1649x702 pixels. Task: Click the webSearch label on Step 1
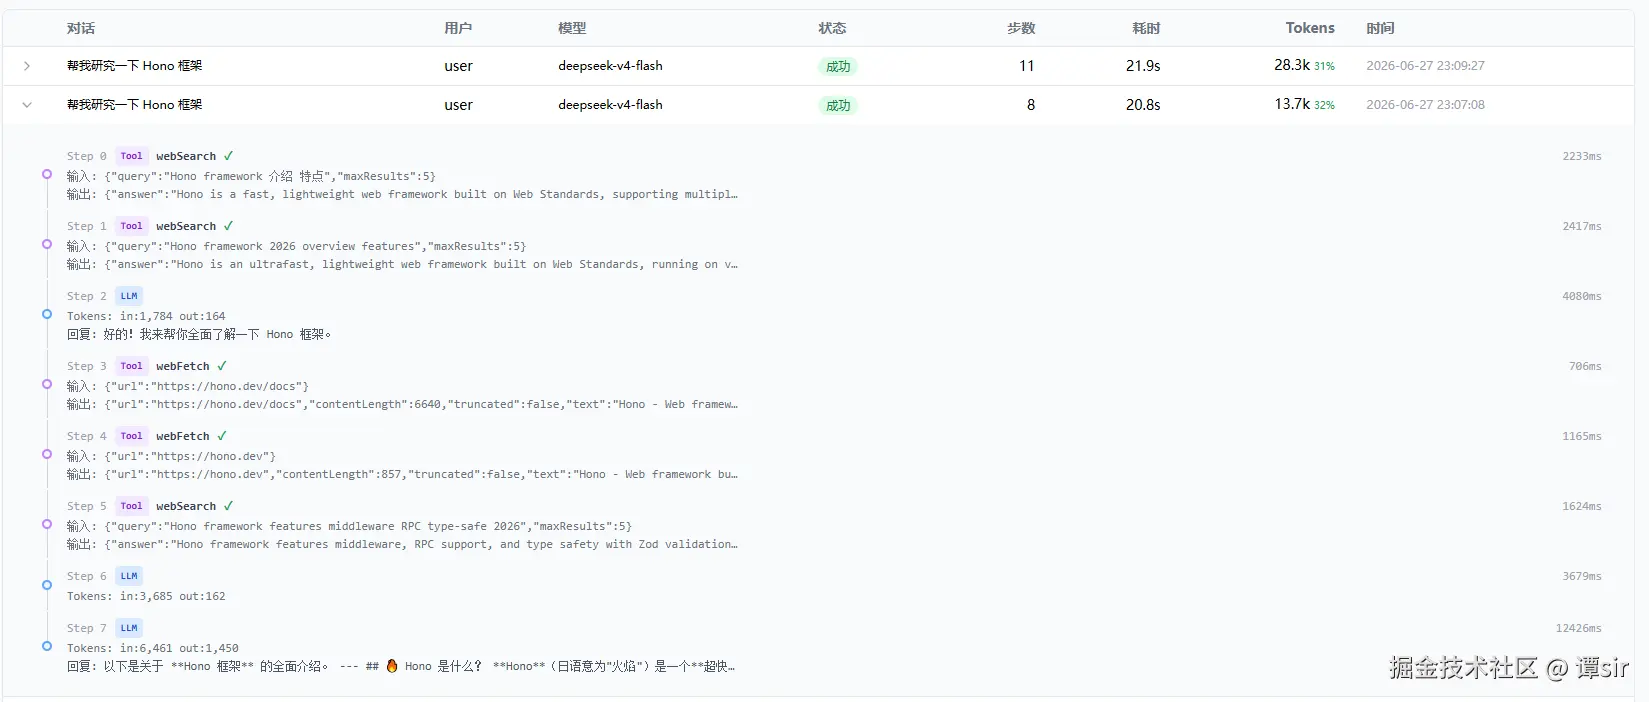[x=186, y=226]
